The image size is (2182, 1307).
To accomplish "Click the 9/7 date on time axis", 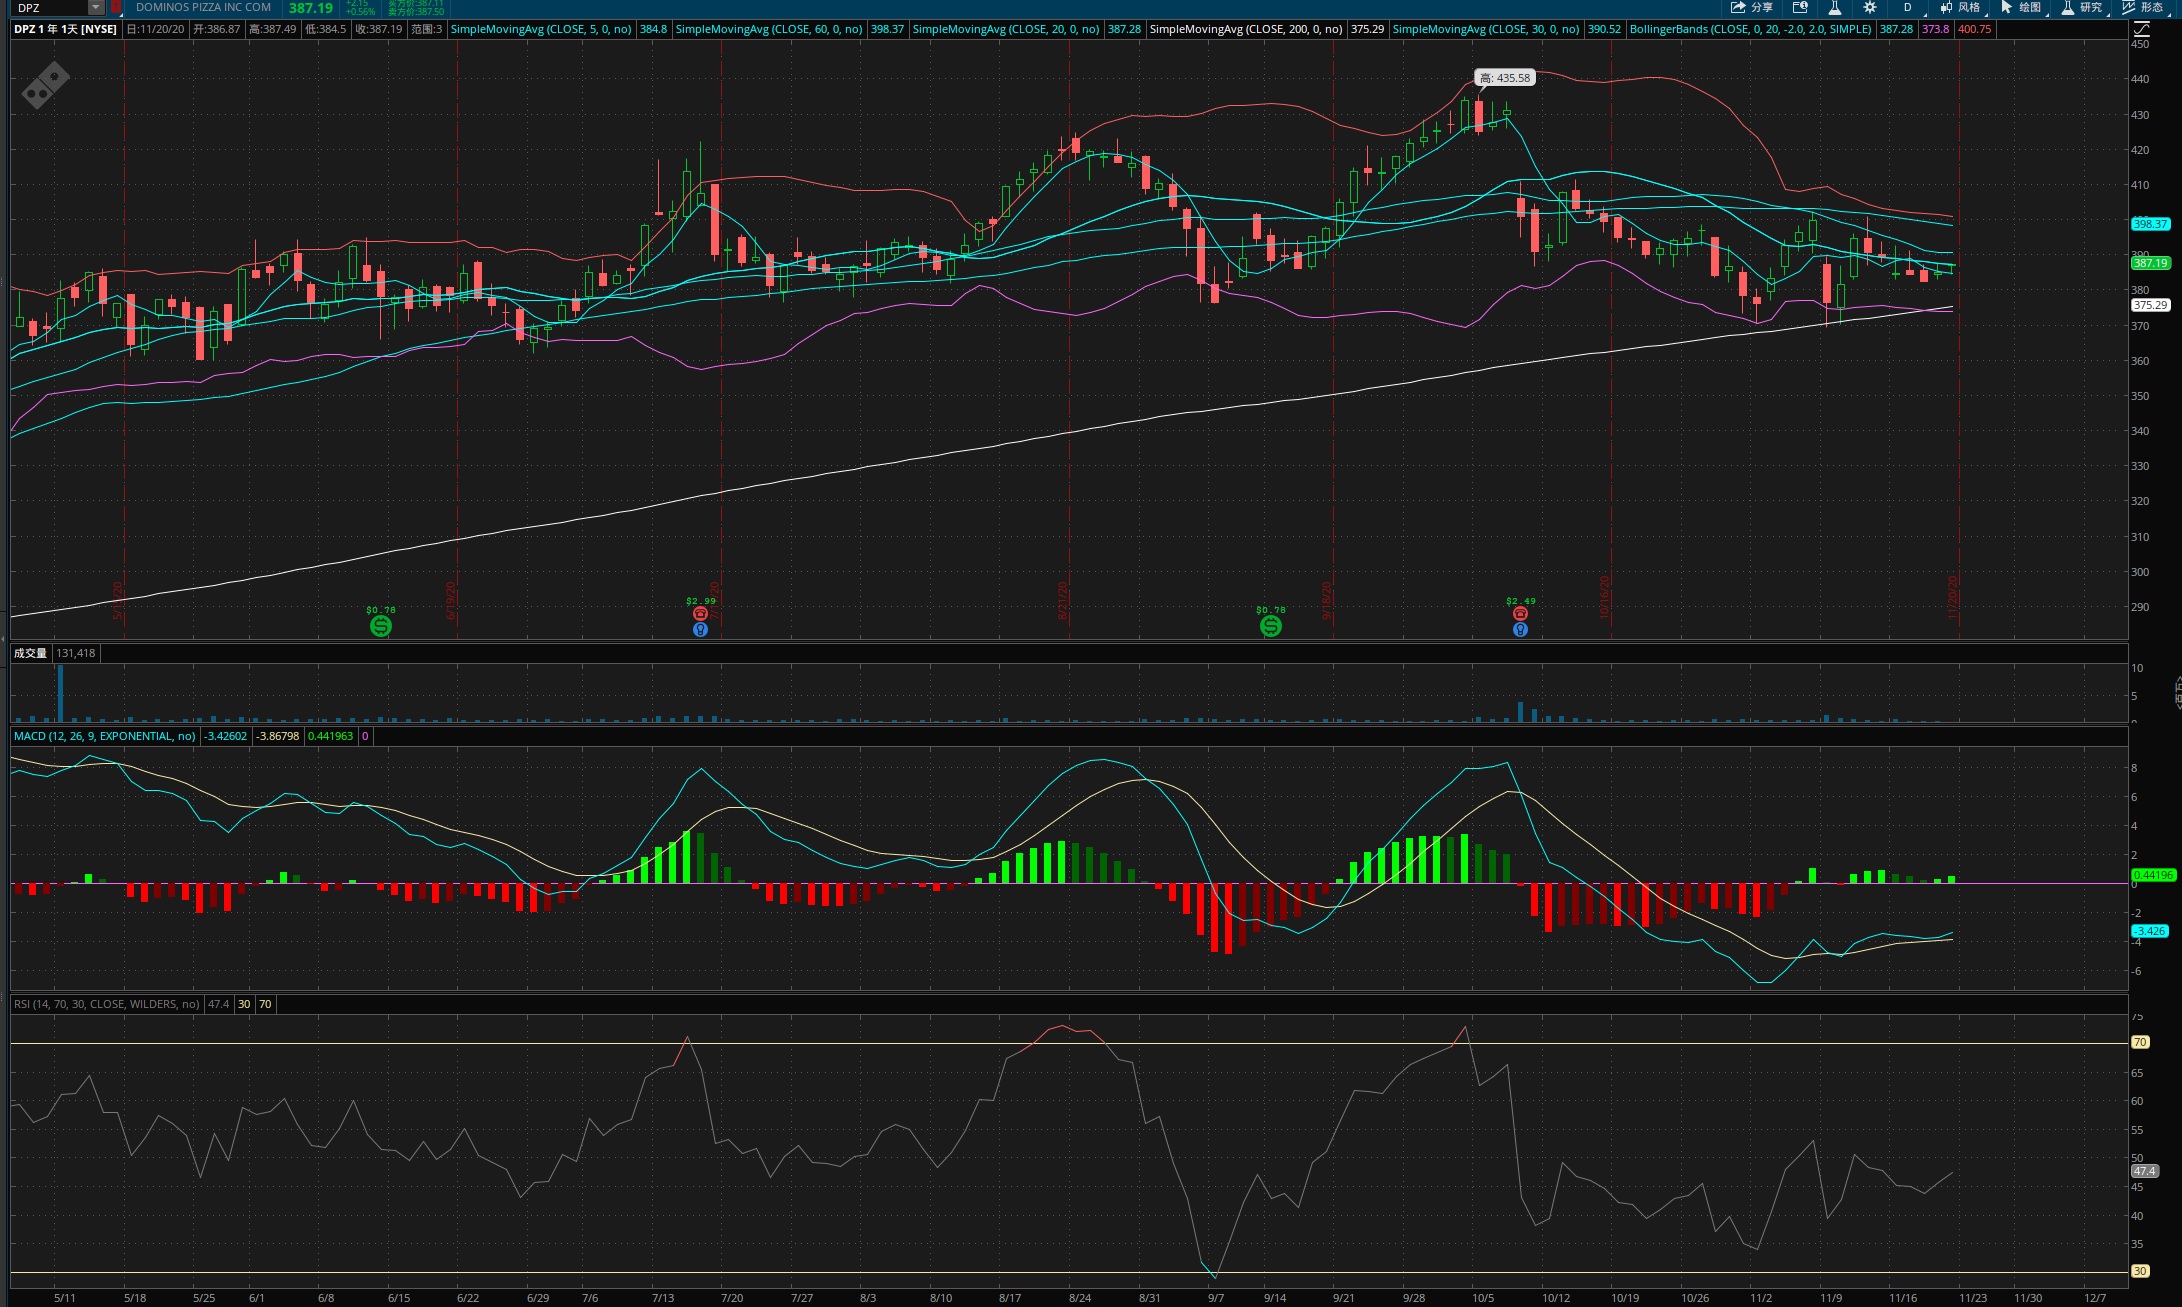I will [x=1216, y=1298].
